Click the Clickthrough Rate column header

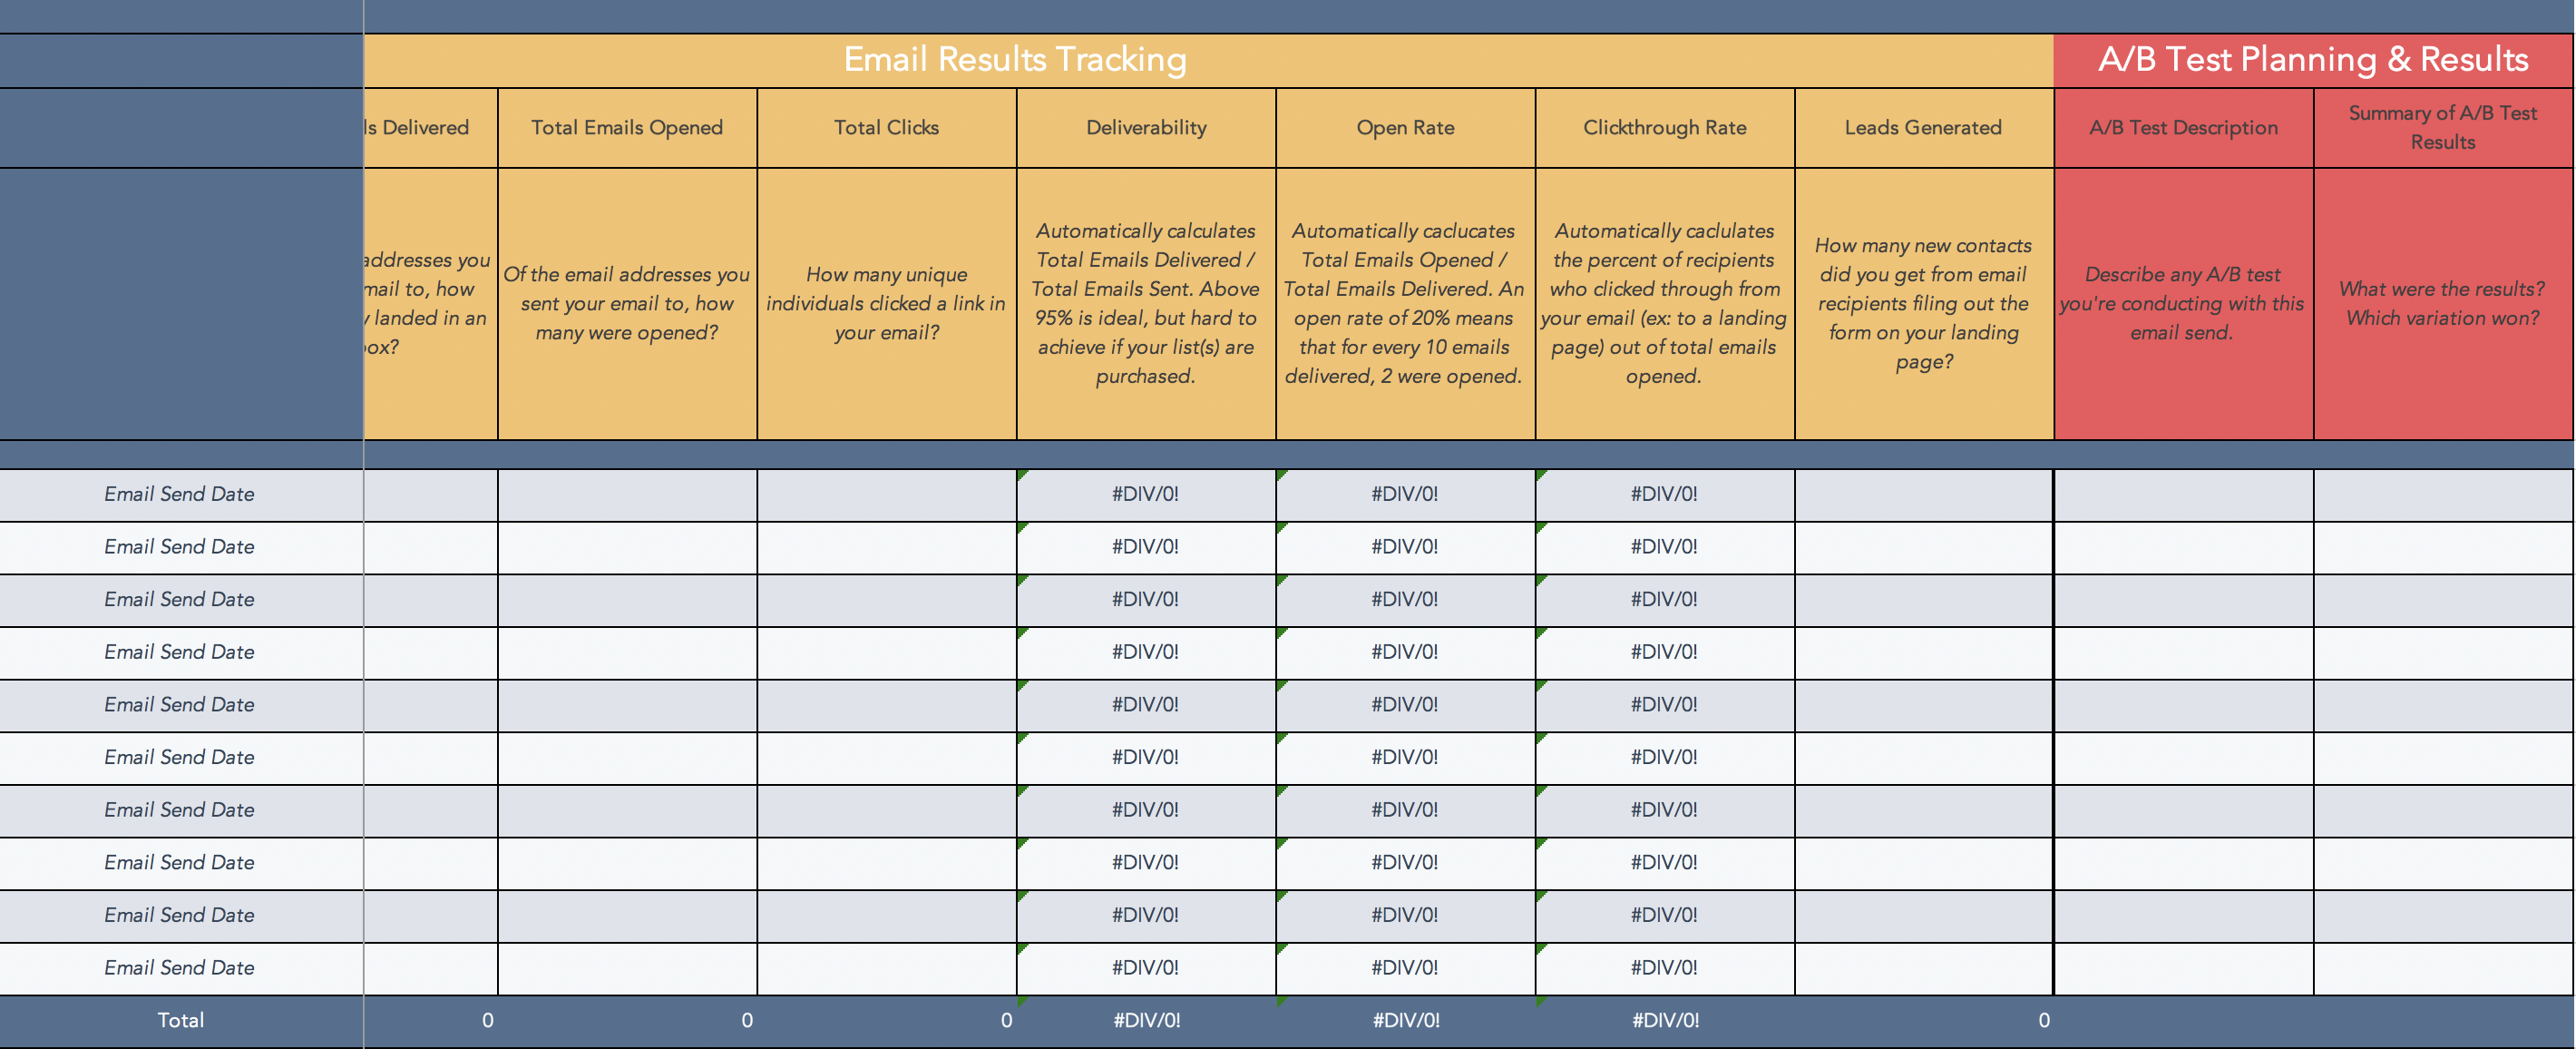tap(1664, 128)
